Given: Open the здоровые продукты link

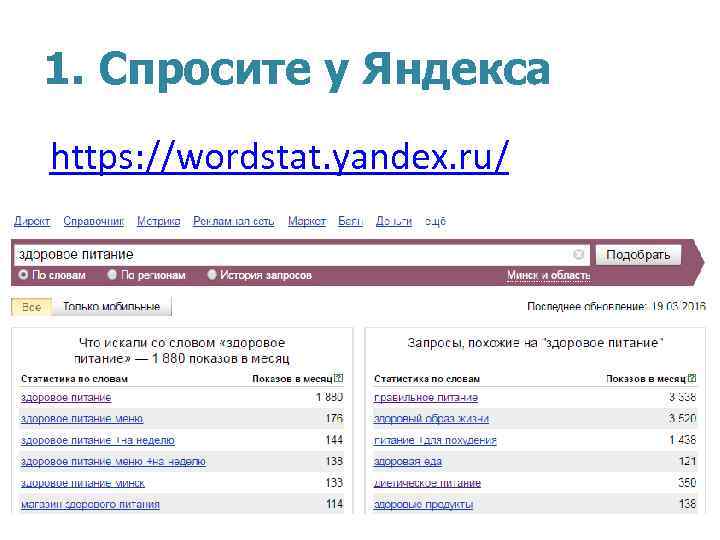Looking at the screenshot, I should (x=423, y=504).
